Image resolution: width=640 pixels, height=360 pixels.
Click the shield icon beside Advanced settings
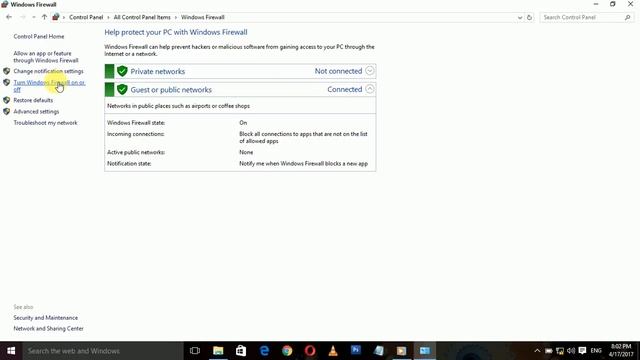[x=7, y=111]
